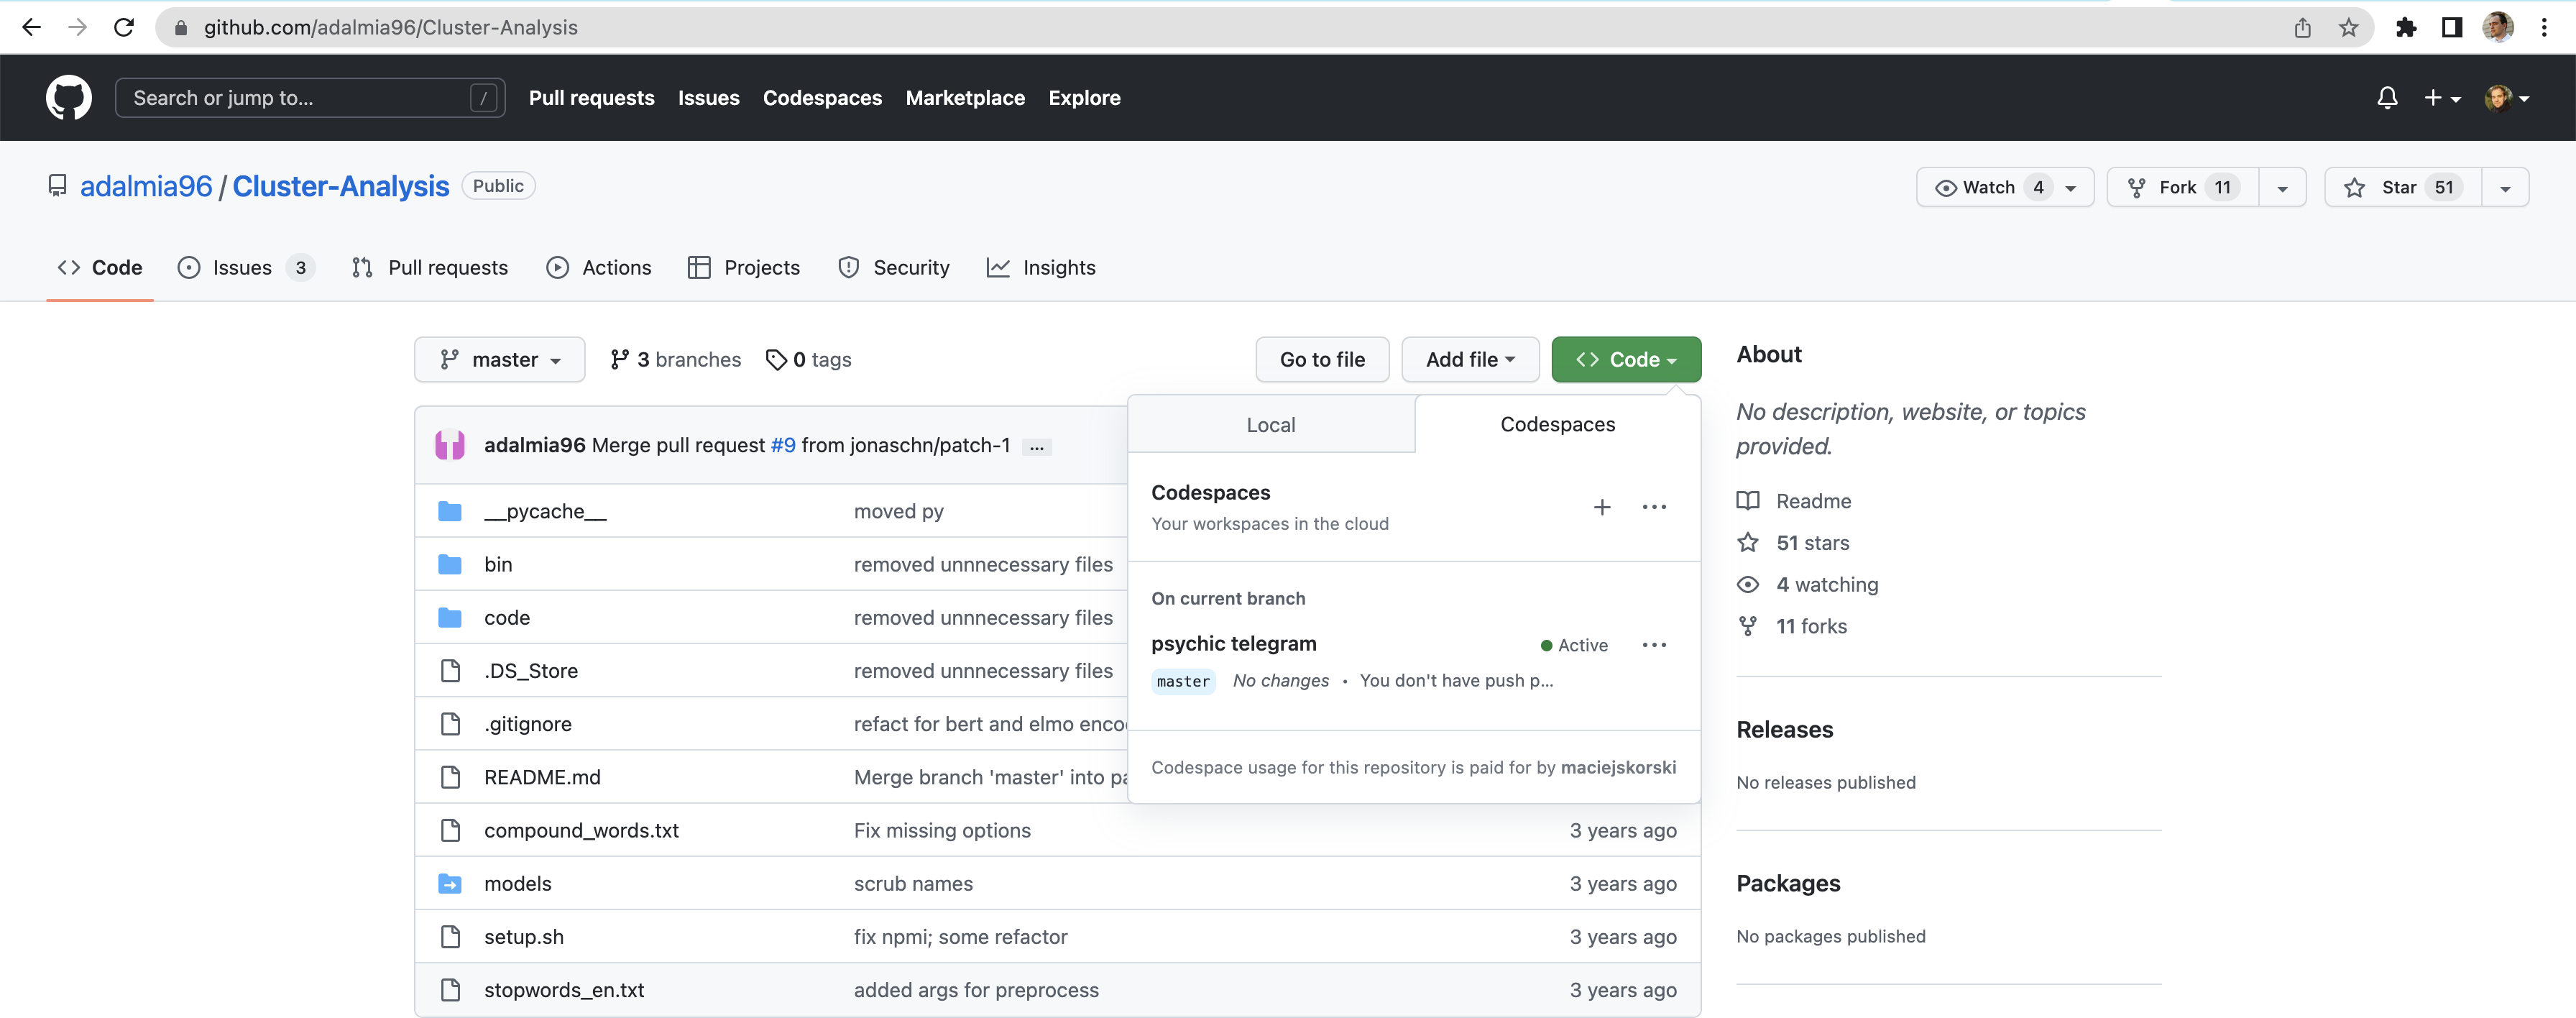Open Add file dropdown
This screenshot has height=1018, width=2576.
tap(1470, 359)
